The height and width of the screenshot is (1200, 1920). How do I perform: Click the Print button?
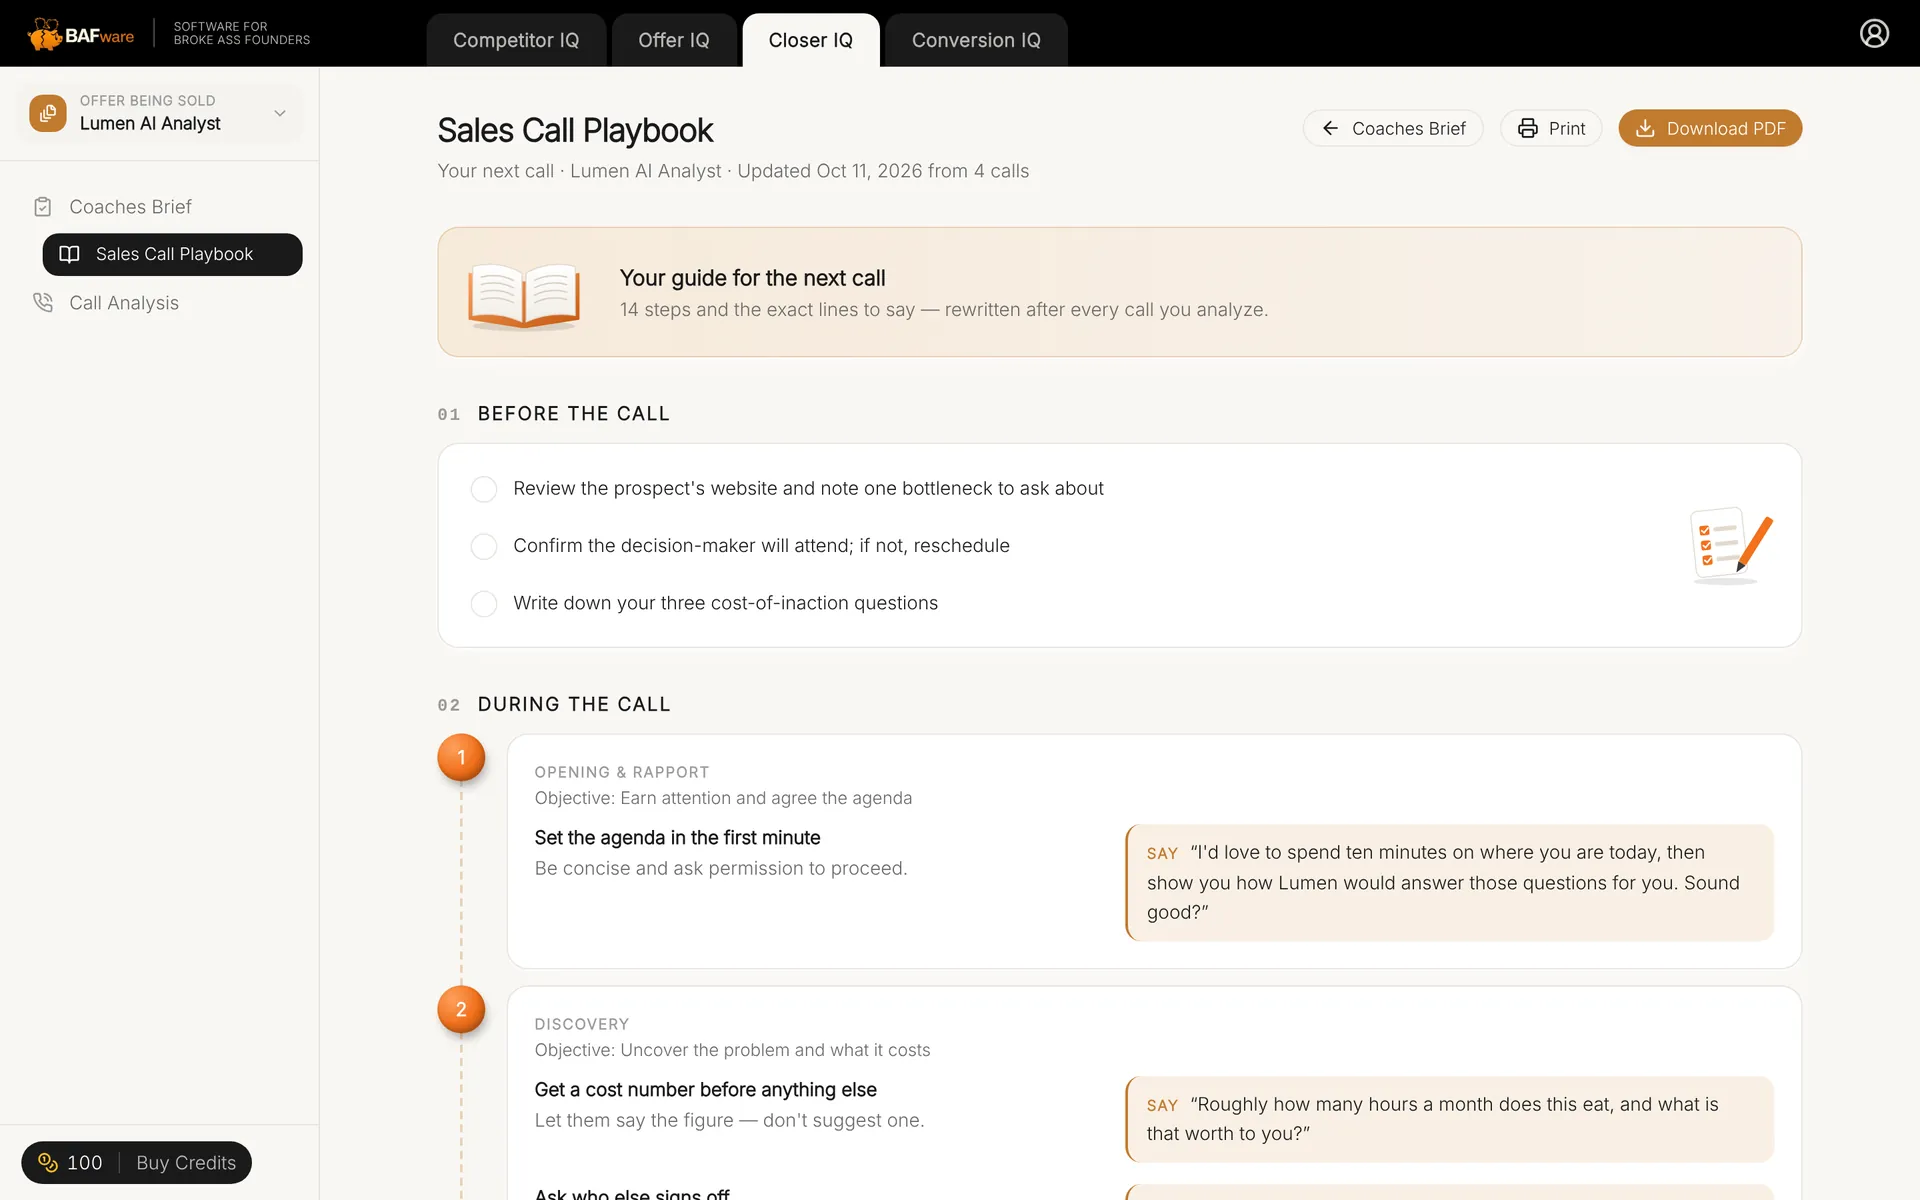pyautogui.click(x=1551, y=128)
